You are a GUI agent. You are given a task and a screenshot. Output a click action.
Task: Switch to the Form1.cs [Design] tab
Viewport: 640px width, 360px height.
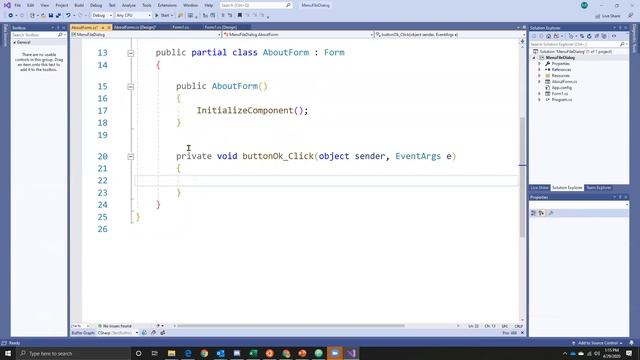click(221, 27)
